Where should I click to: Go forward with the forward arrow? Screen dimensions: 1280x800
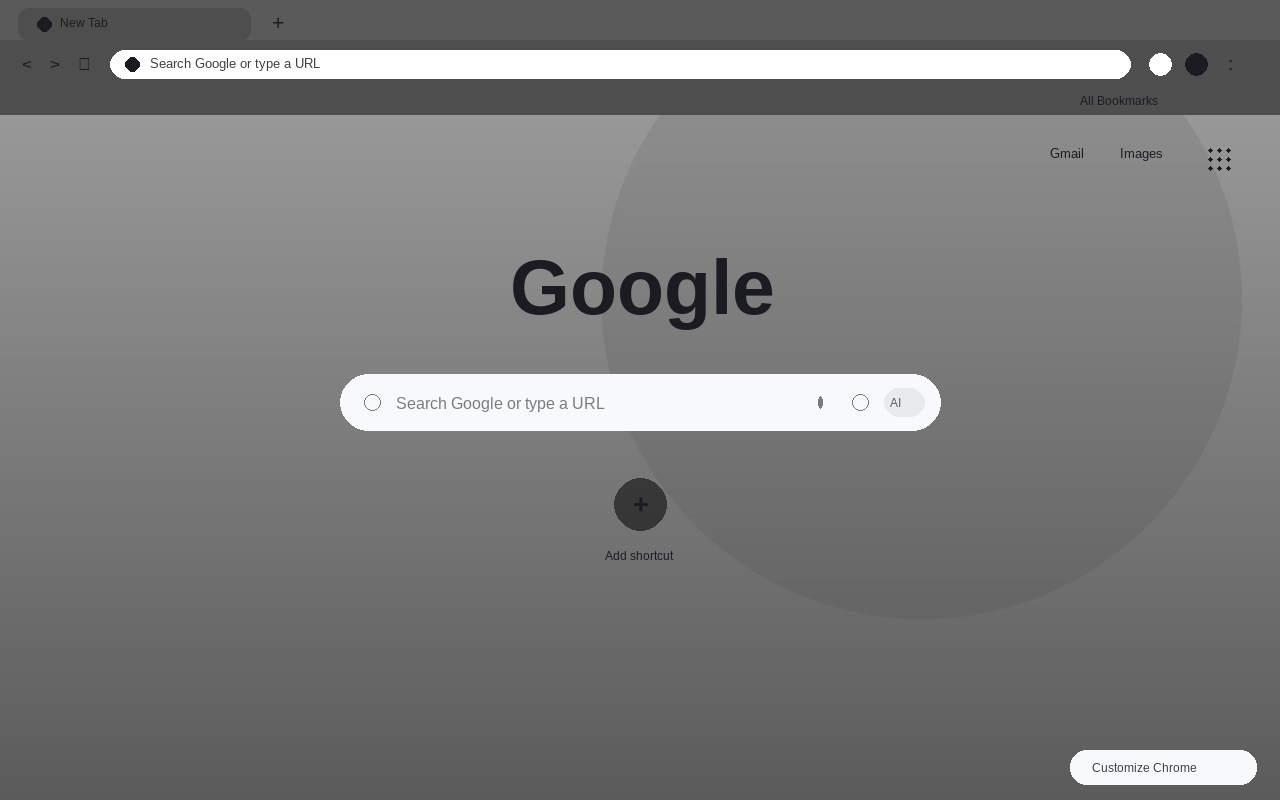(55, 64)
